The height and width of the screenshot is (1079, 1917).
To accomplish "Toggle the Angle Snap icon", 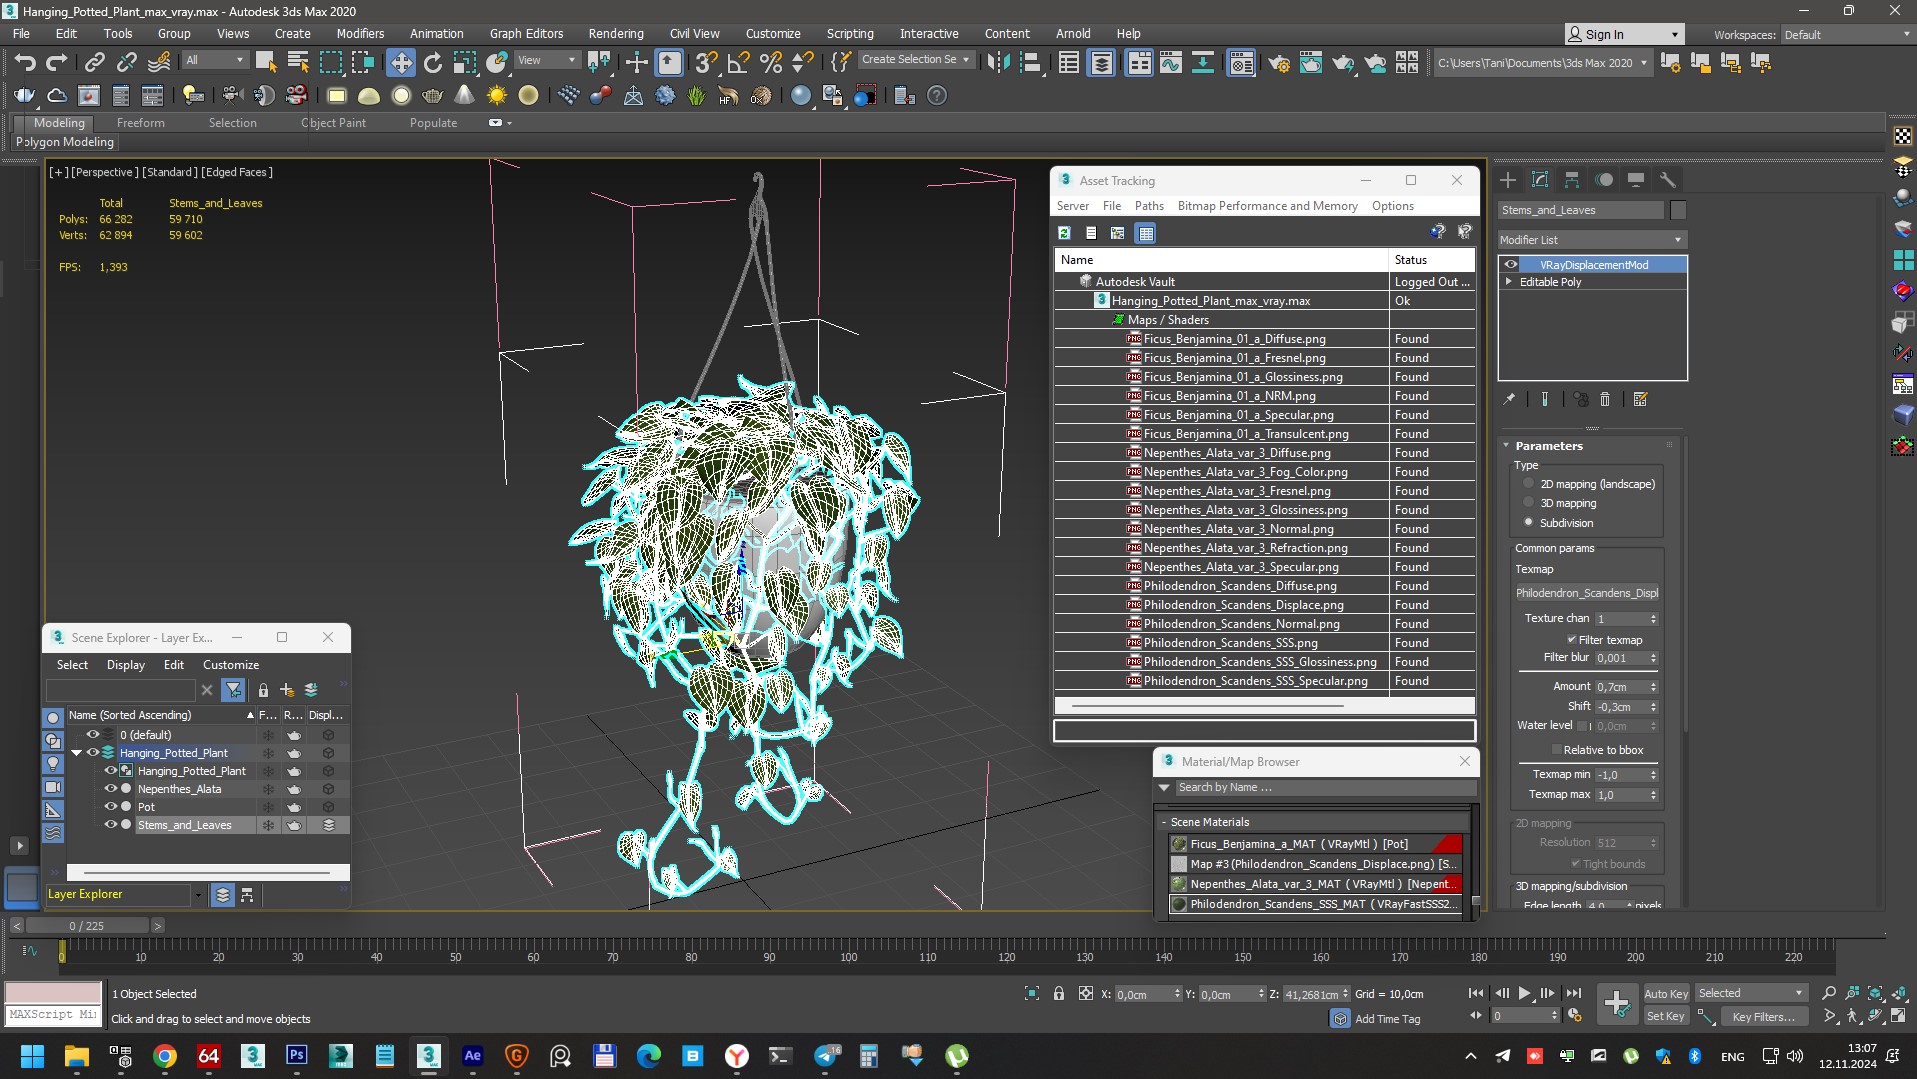I will click(738, 63).
